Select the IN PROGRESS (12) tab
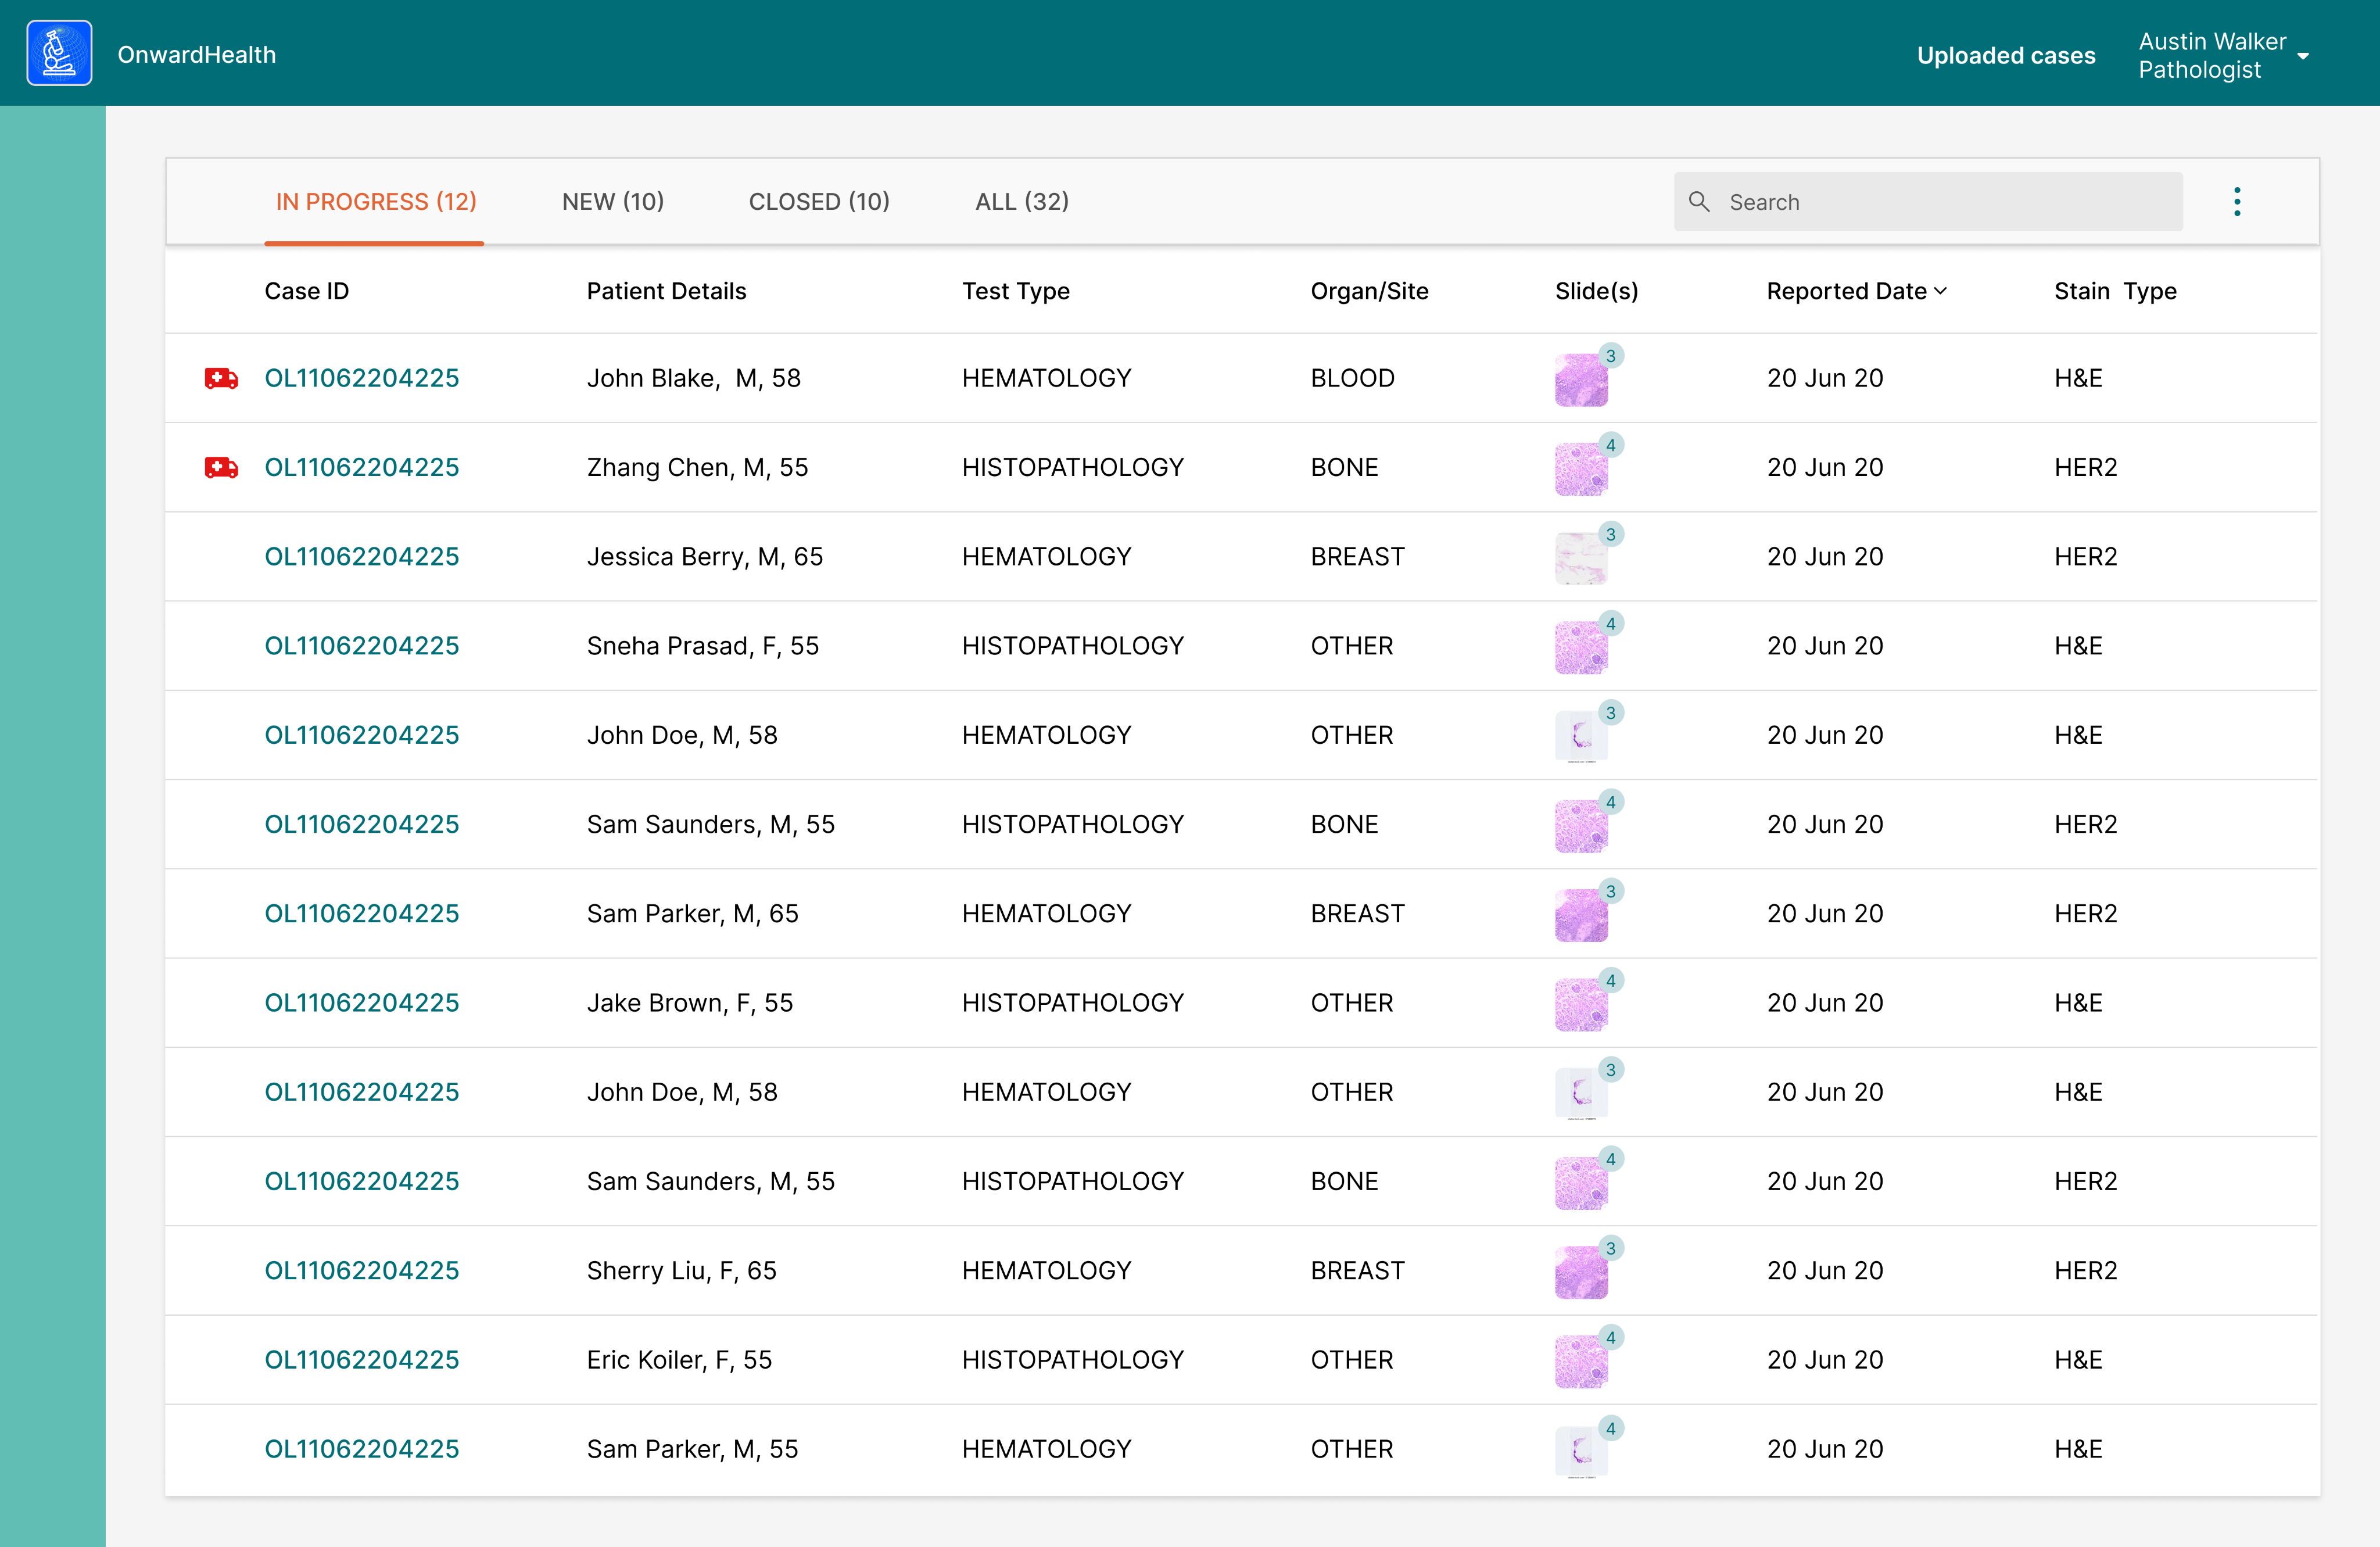This screenshot has width=2380, height=1547. (x=376, y=202)
